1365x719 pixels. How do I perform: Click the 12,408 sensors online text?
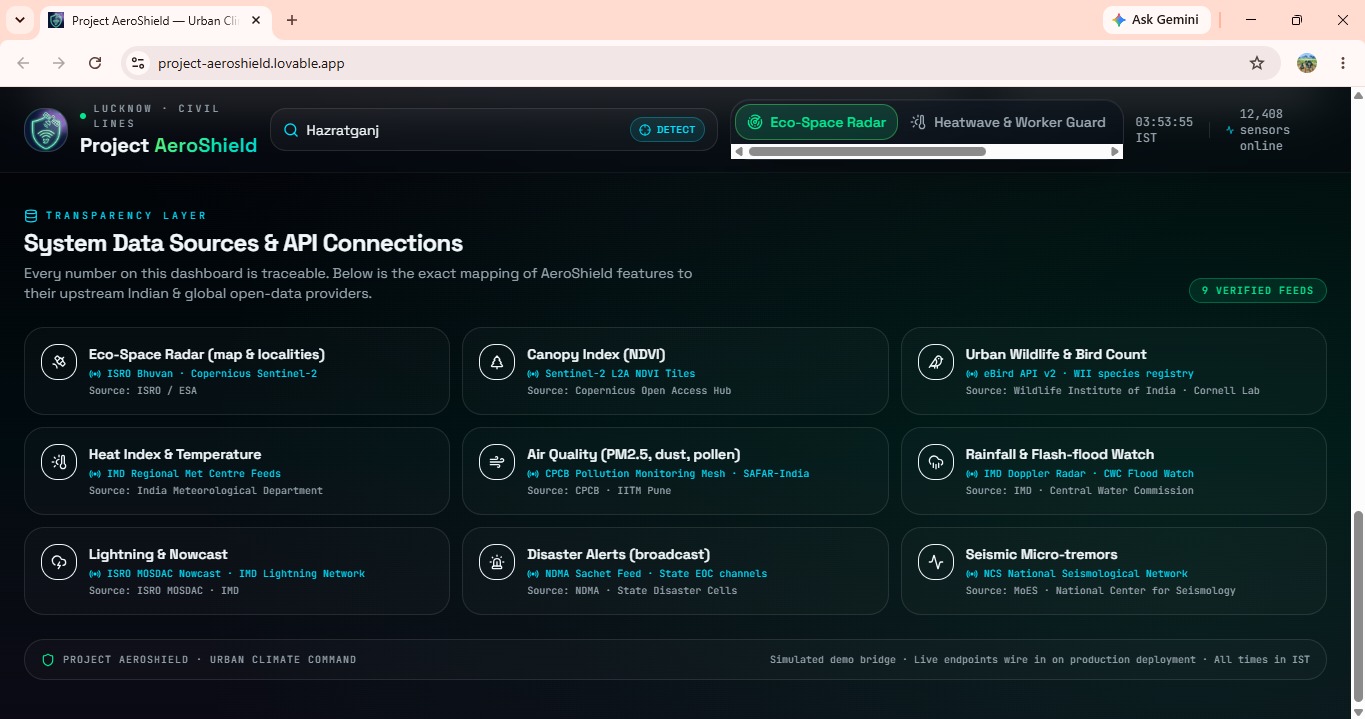pyautogui.click(x=1265, y=130)
